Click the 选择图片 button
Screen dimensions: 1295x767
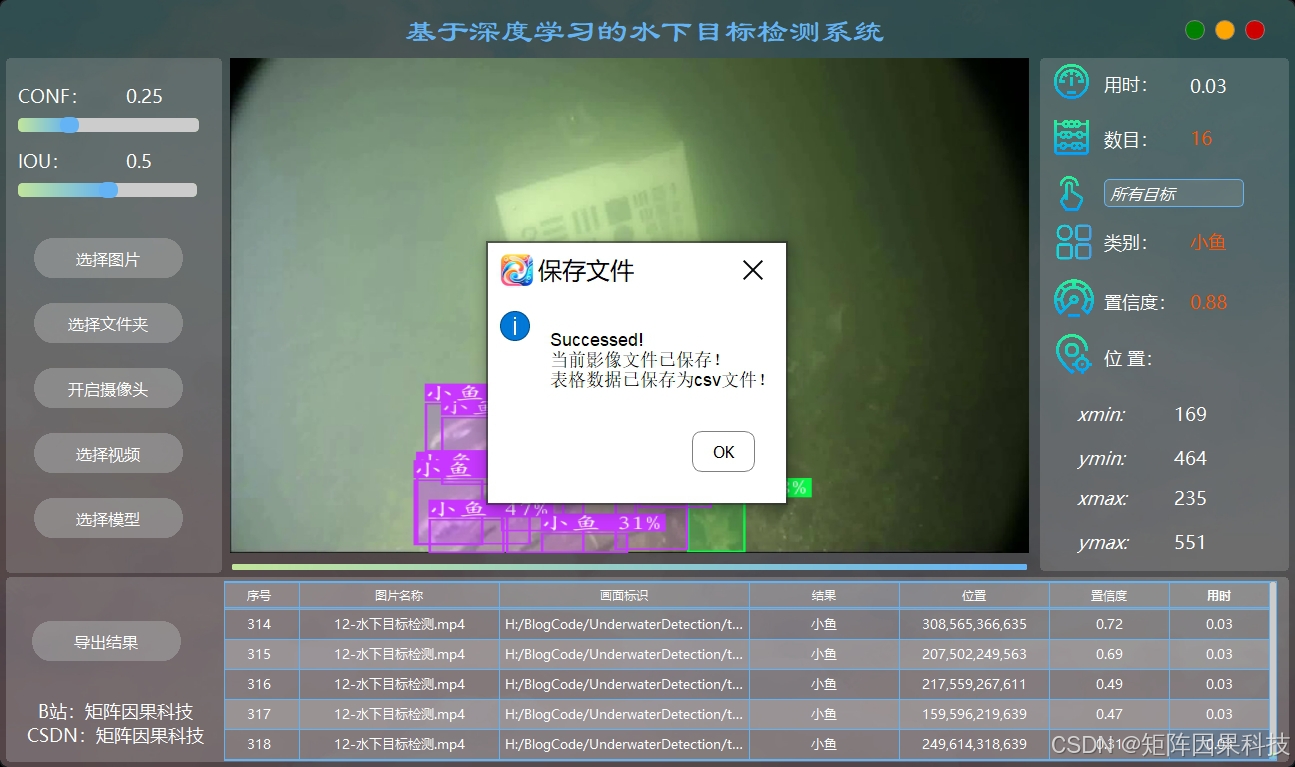(x=108, y=259)
